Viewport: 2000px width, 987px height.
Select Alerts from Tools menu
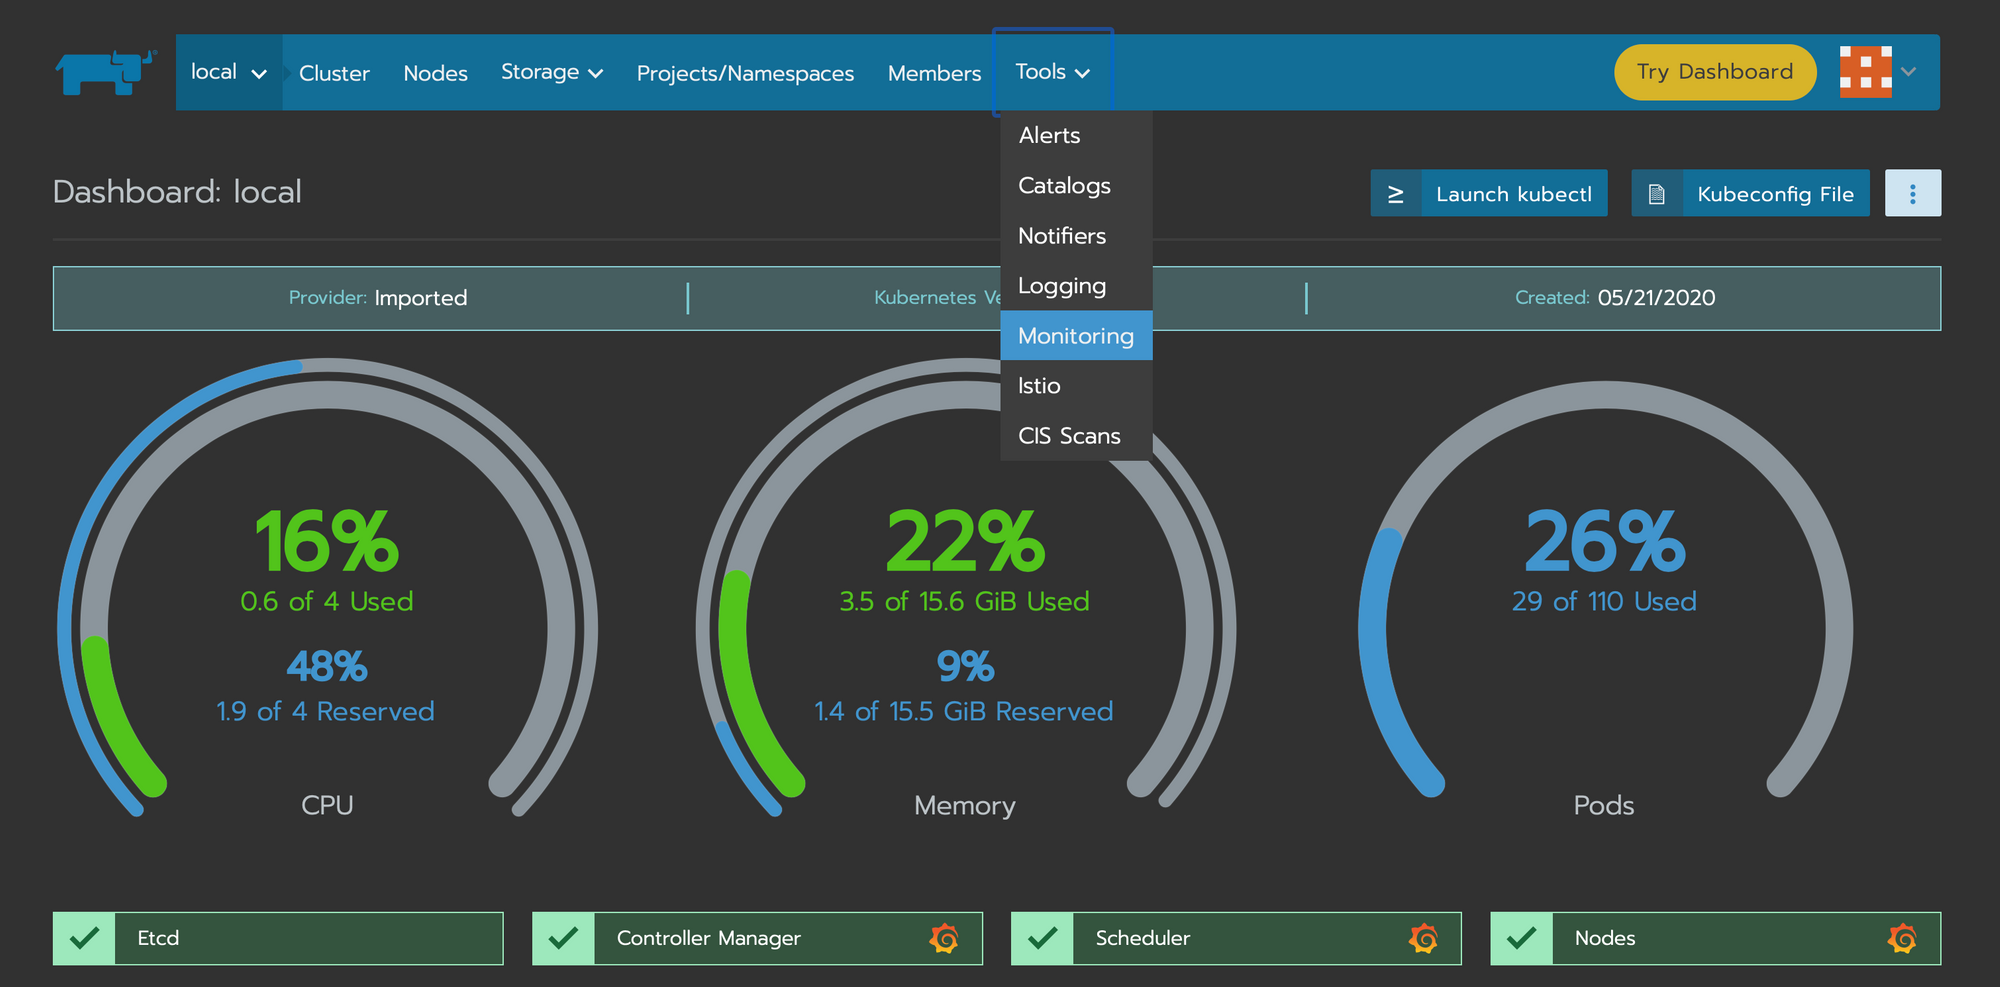(x=1076, y=135)
